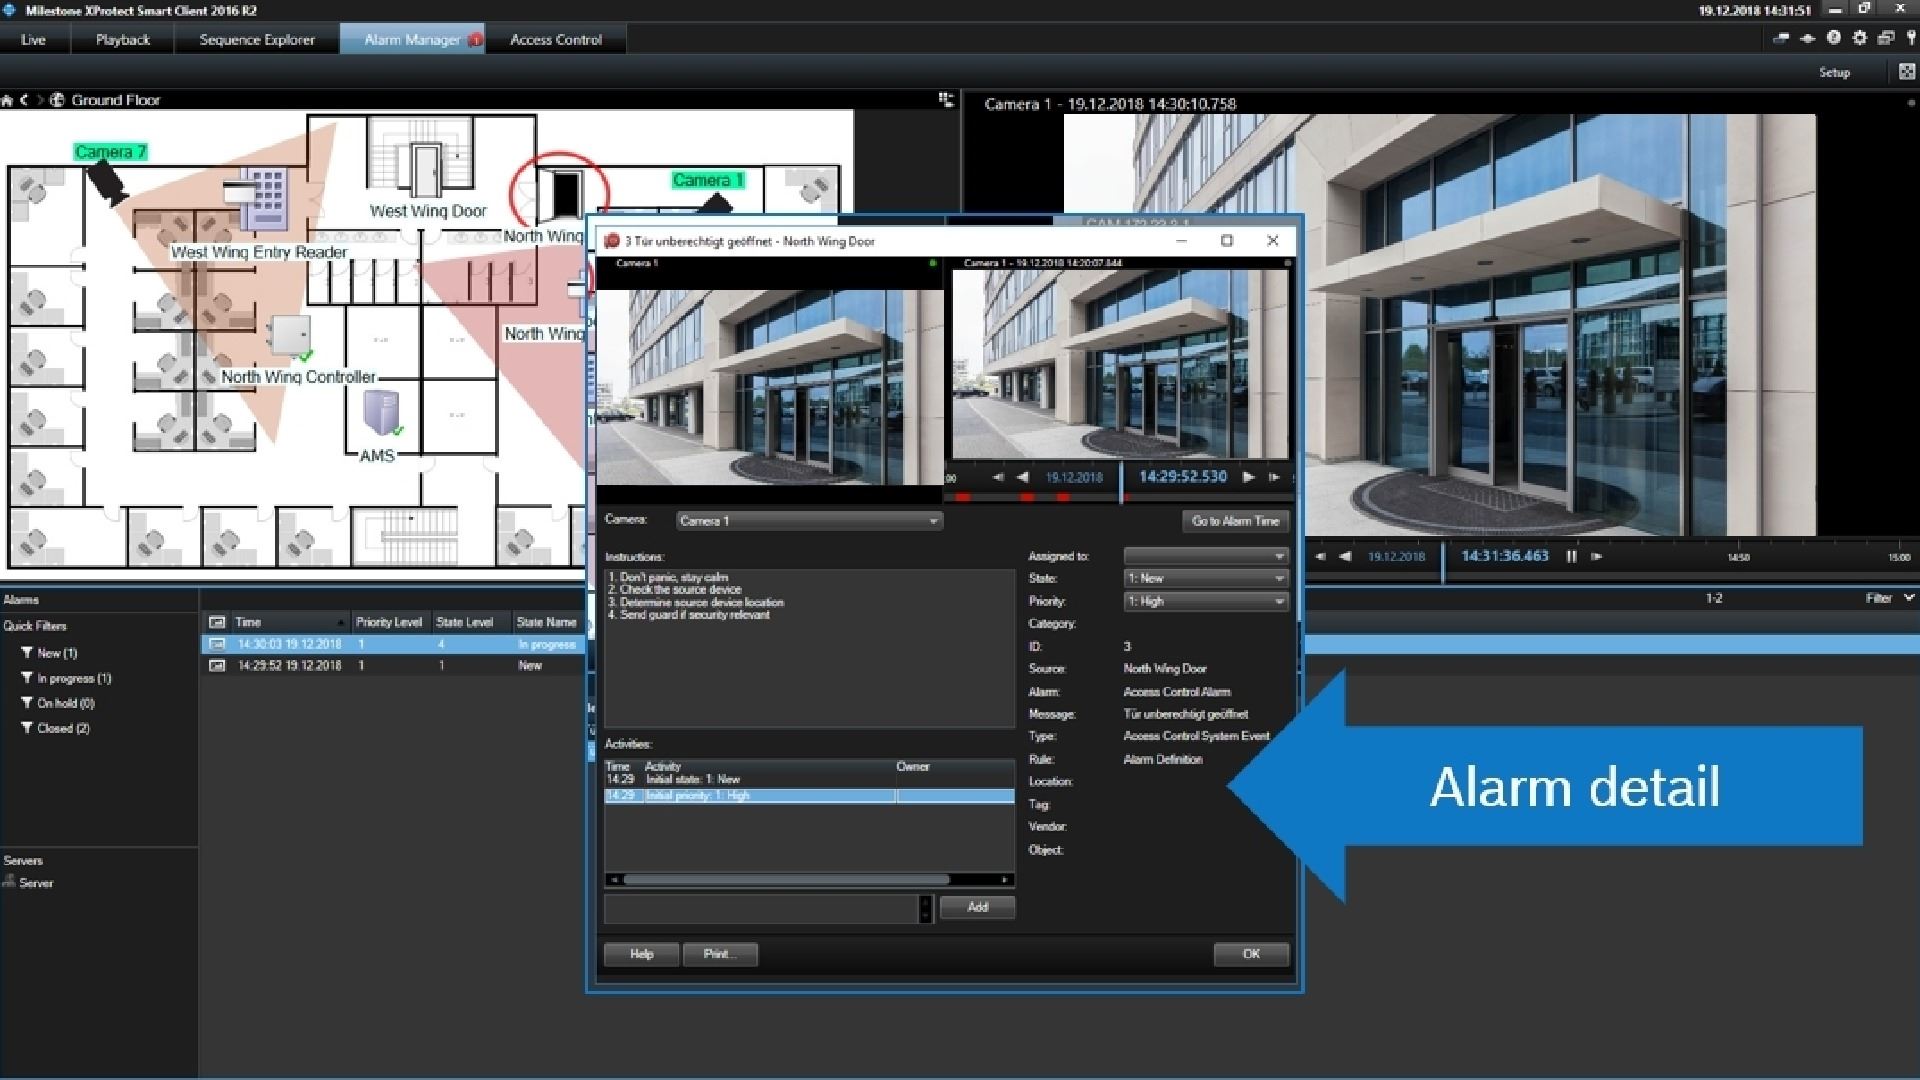
Task: Switch to the Playback tab
Action: pos(122,40)
